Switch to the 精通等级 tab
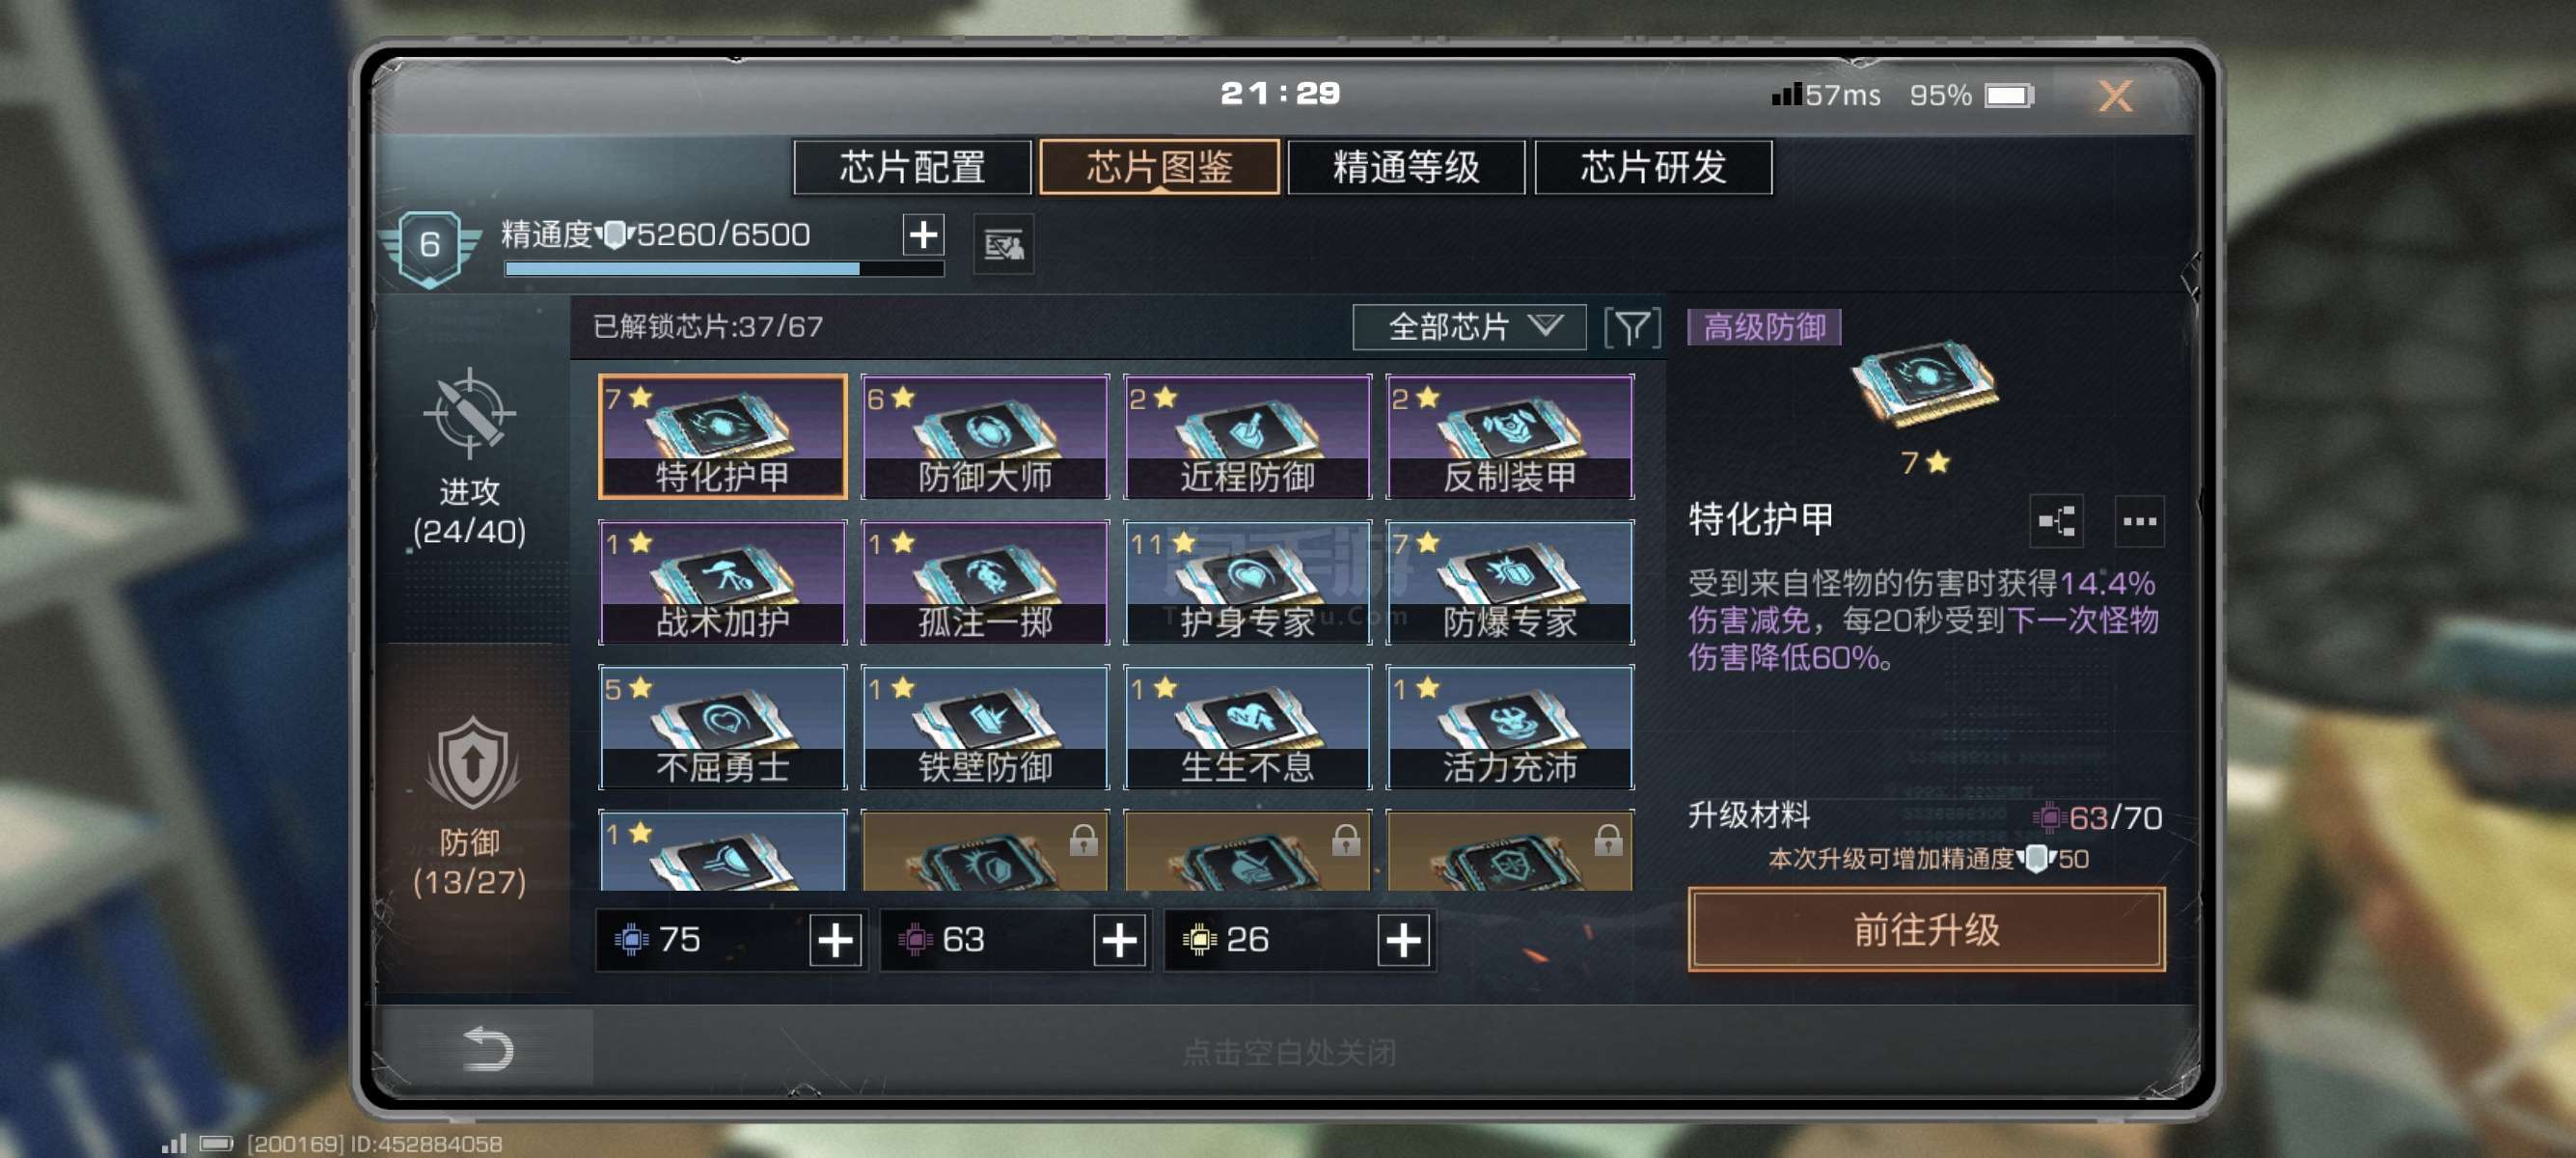This screenshot has width=2576, height=1158. pyautogui.click(x=1406, y=167)
